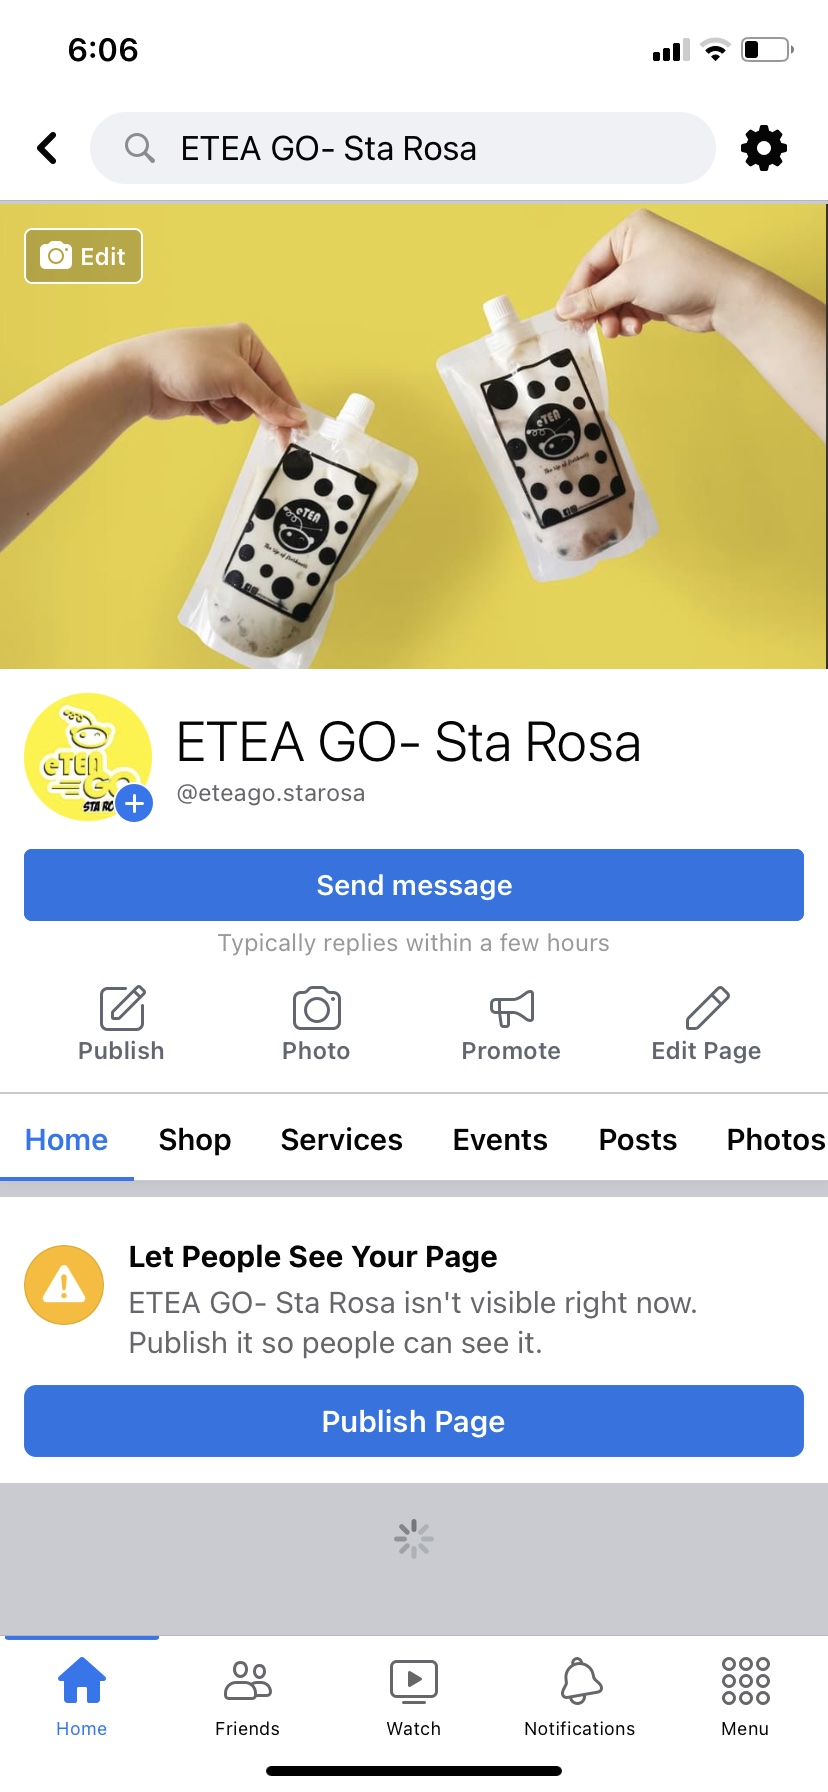Screen dimensions: 828x1792
Task: Switch to the Services tab
Action: [x=342, y=1140]
